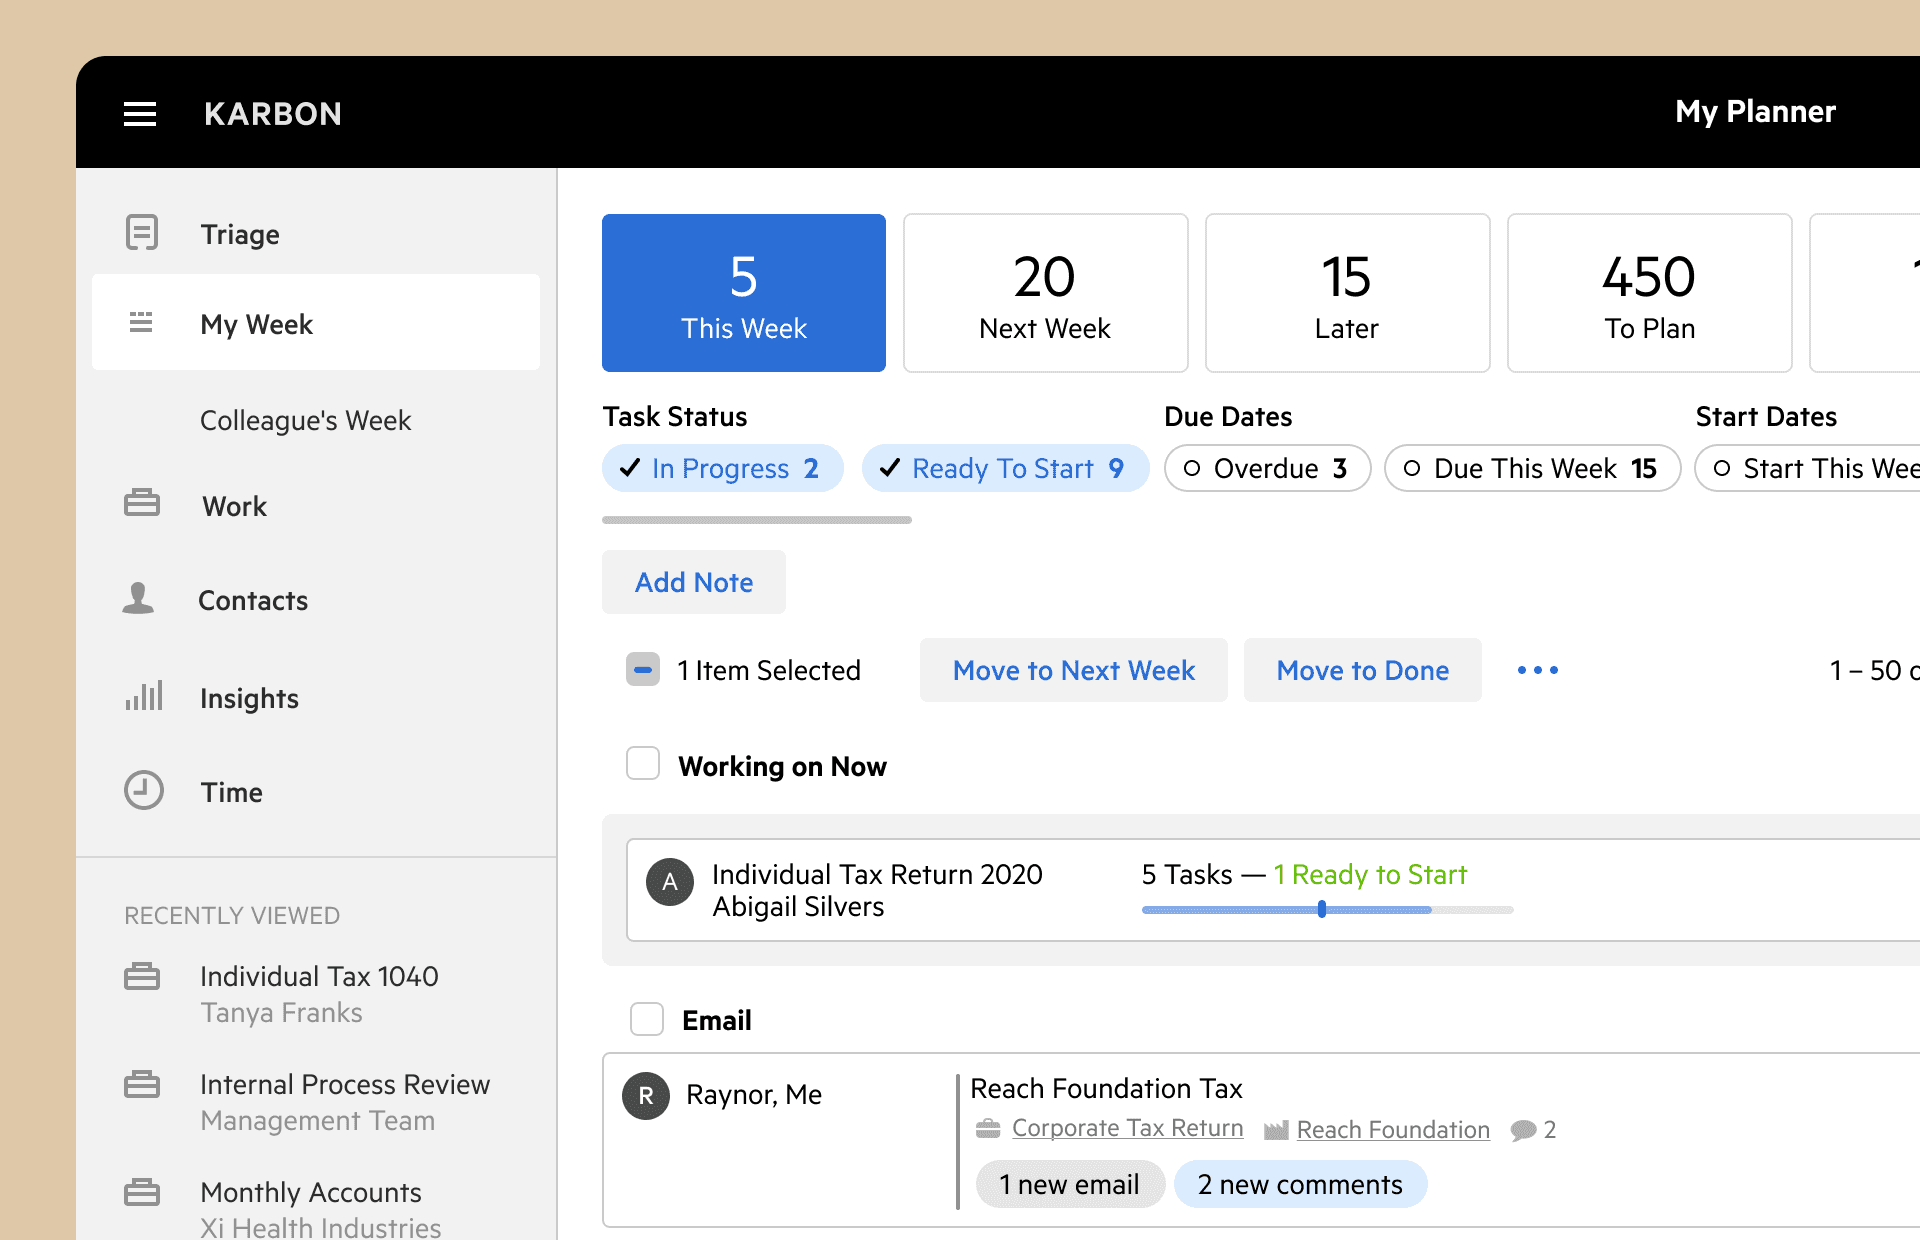This screenshot has width=1920, height=1240.
Task: Click the Raynor, Me sender name
Action: click(x=754, y=1095)
